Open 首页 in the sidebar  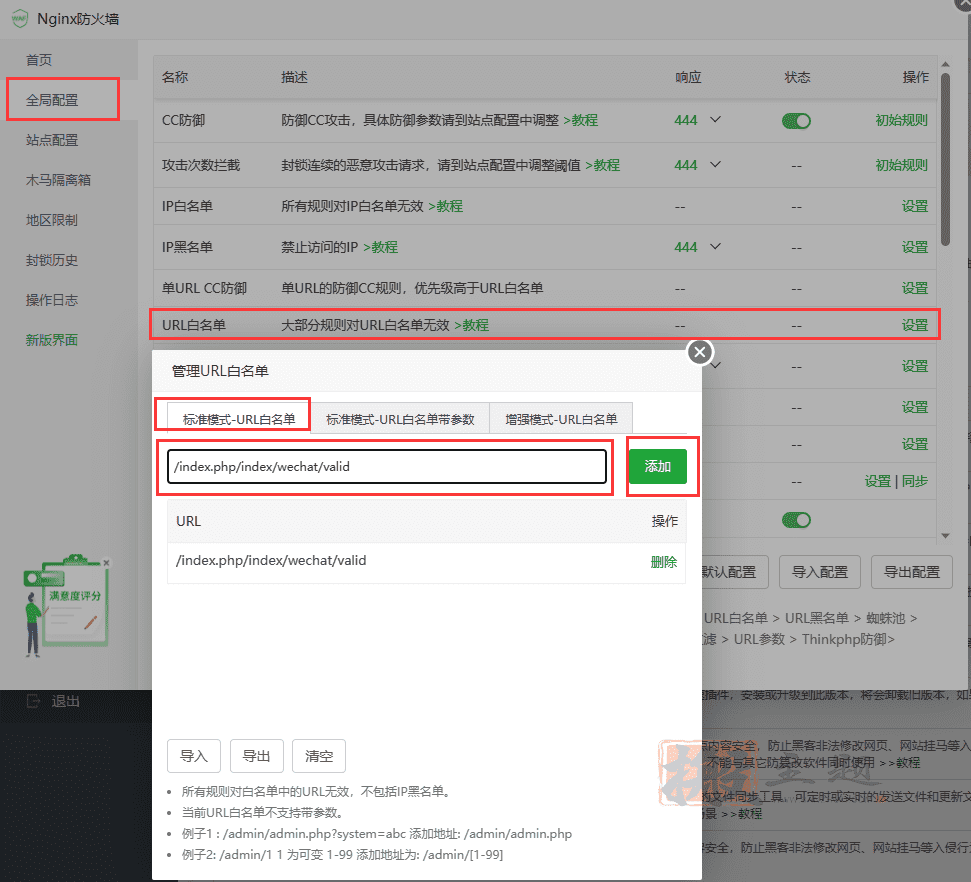39,60
